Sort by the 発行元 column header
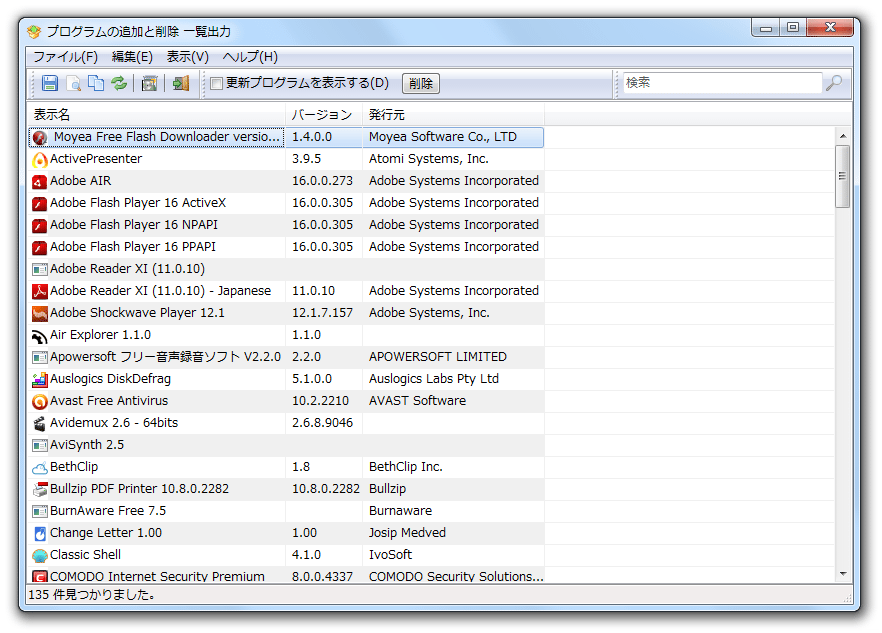 pyautogui.click(x=453, y=115)
